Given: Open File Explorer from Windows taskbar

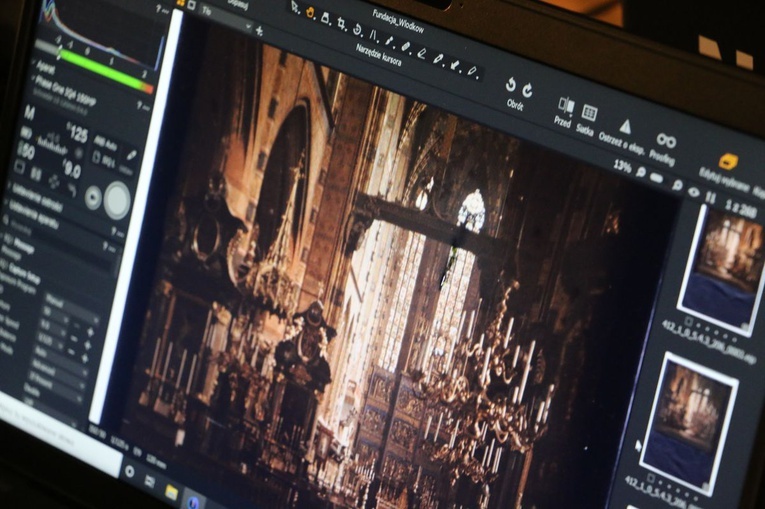Looking at the screenshot, I should click(x=171, y=492).
